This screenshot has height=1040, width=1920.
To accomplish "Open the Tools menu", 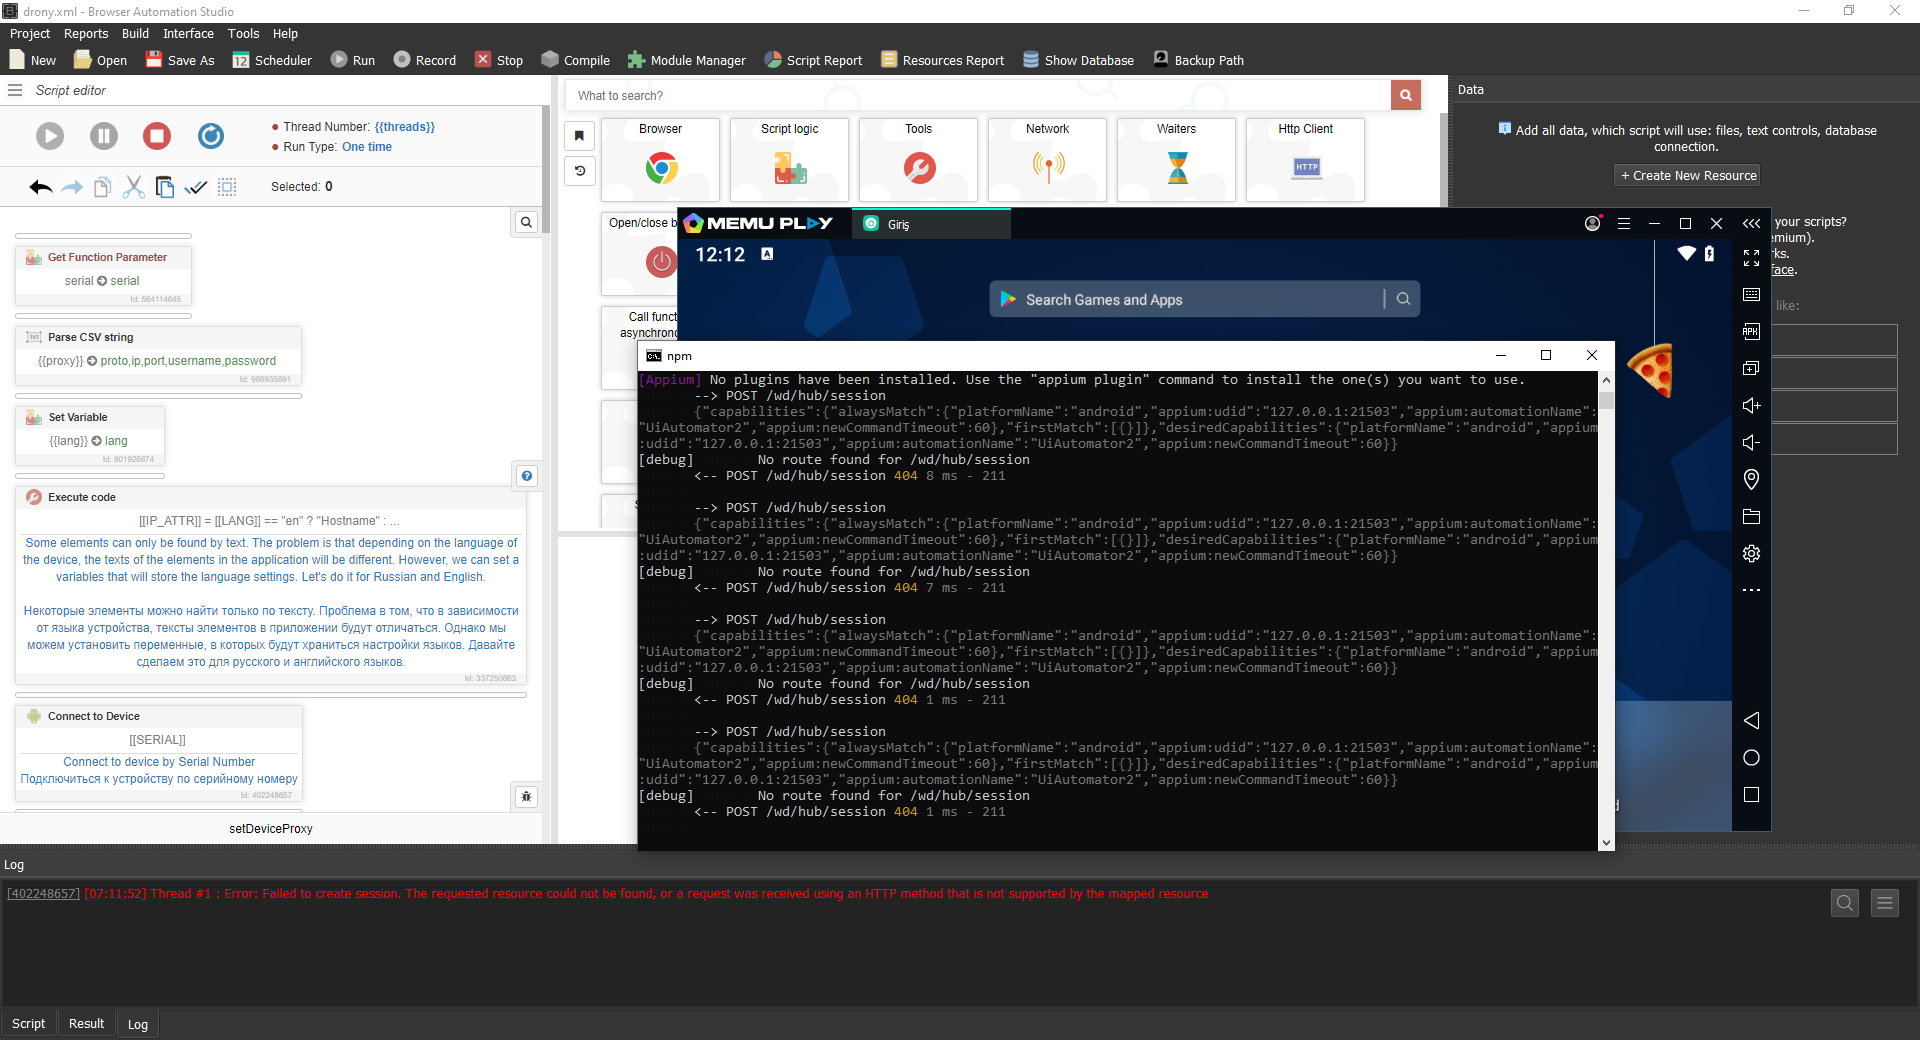I will coord(243,34).
